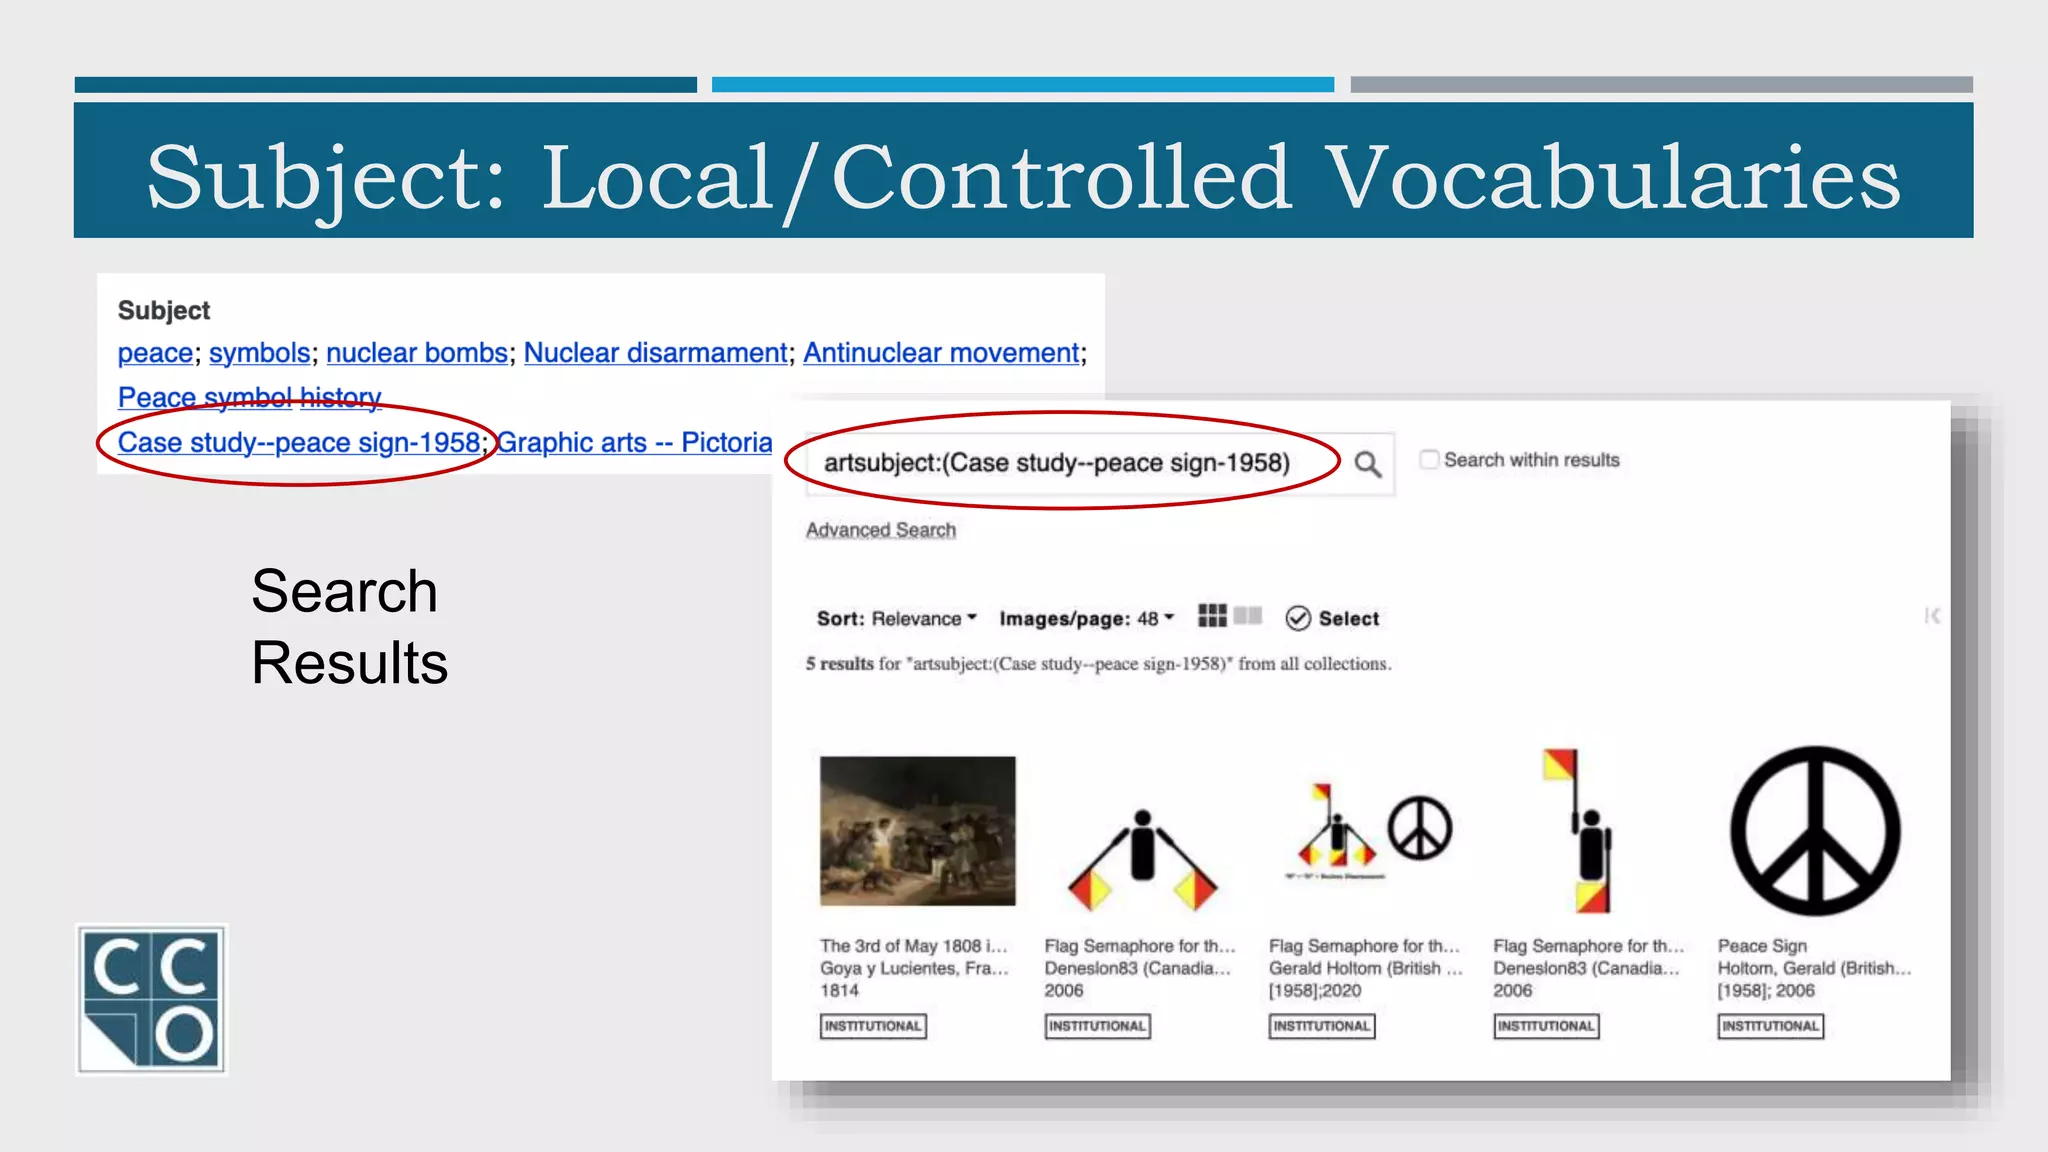Open the Peace symbol history link
This screenshot has width=2048, height=1152.
pos(249,397)
